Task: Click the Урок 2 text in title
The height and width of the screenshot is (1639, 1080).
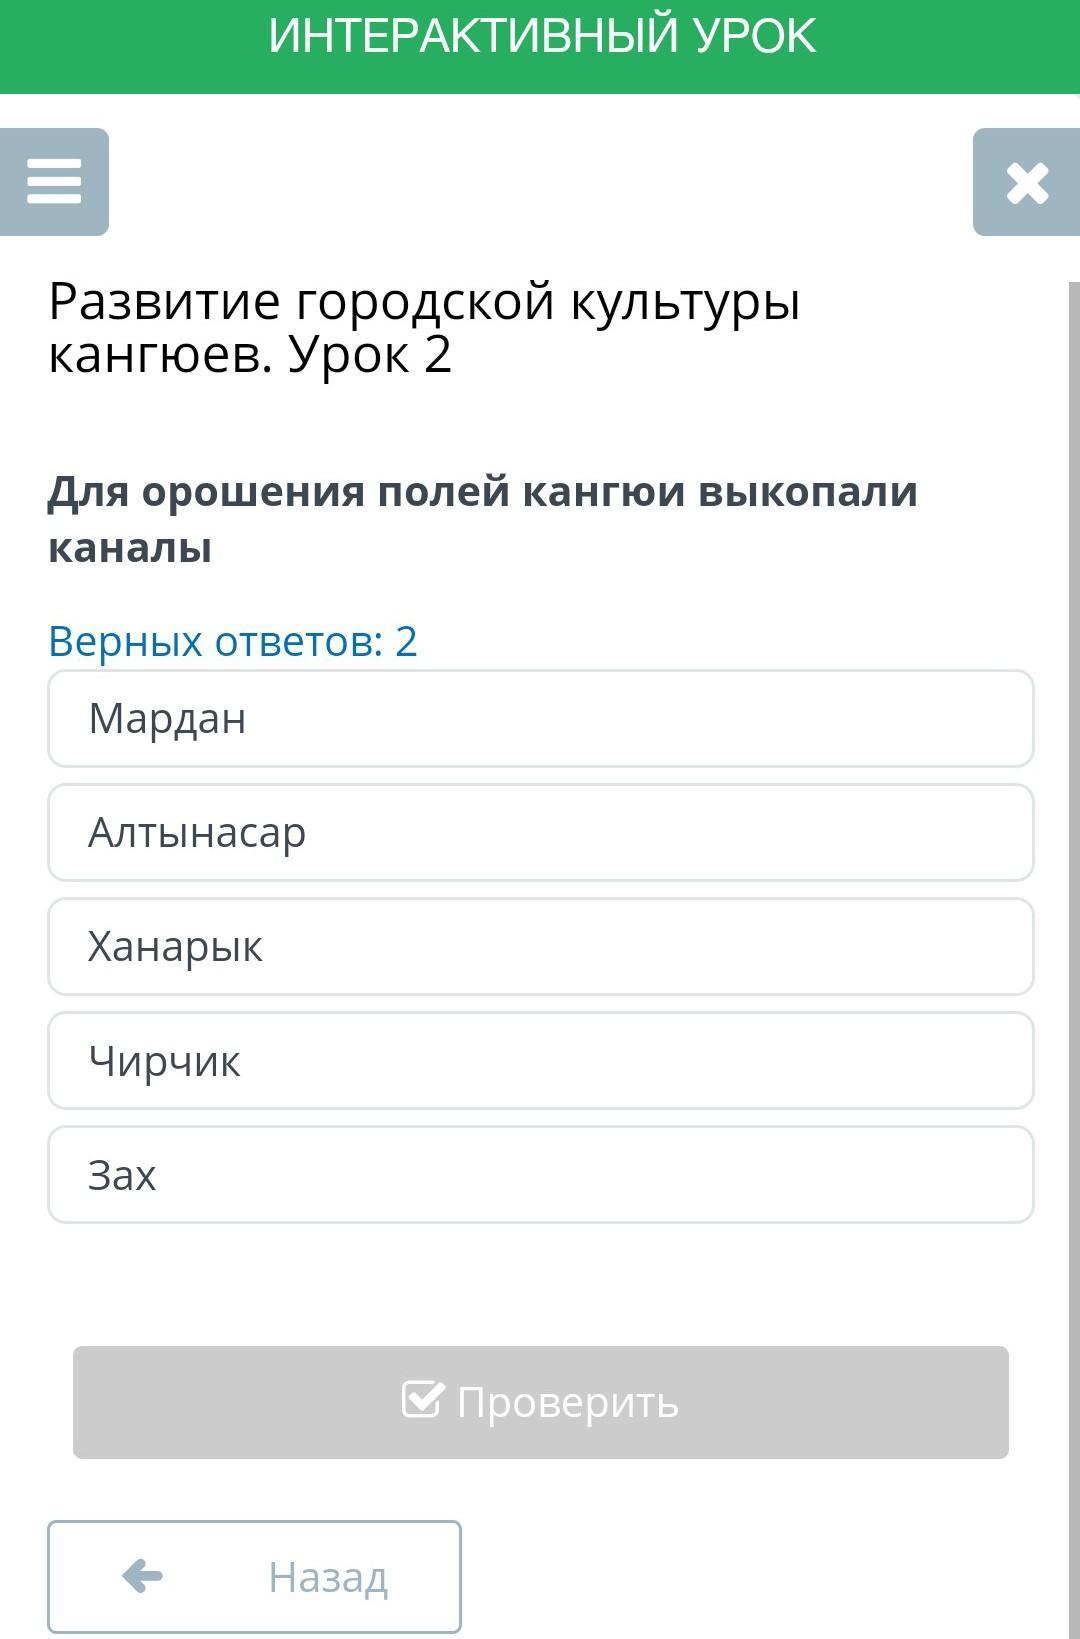Action: point(370,354)
